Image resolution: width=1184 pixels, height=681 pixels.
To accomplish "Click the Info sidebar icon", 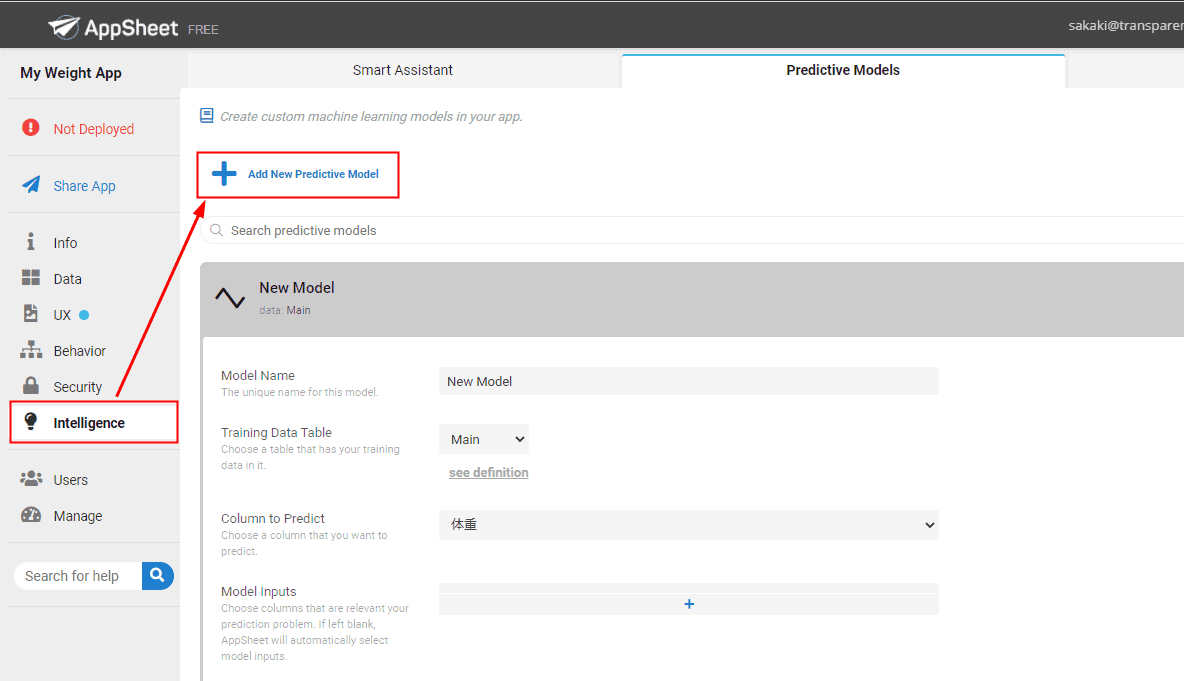I will point(31,242).
